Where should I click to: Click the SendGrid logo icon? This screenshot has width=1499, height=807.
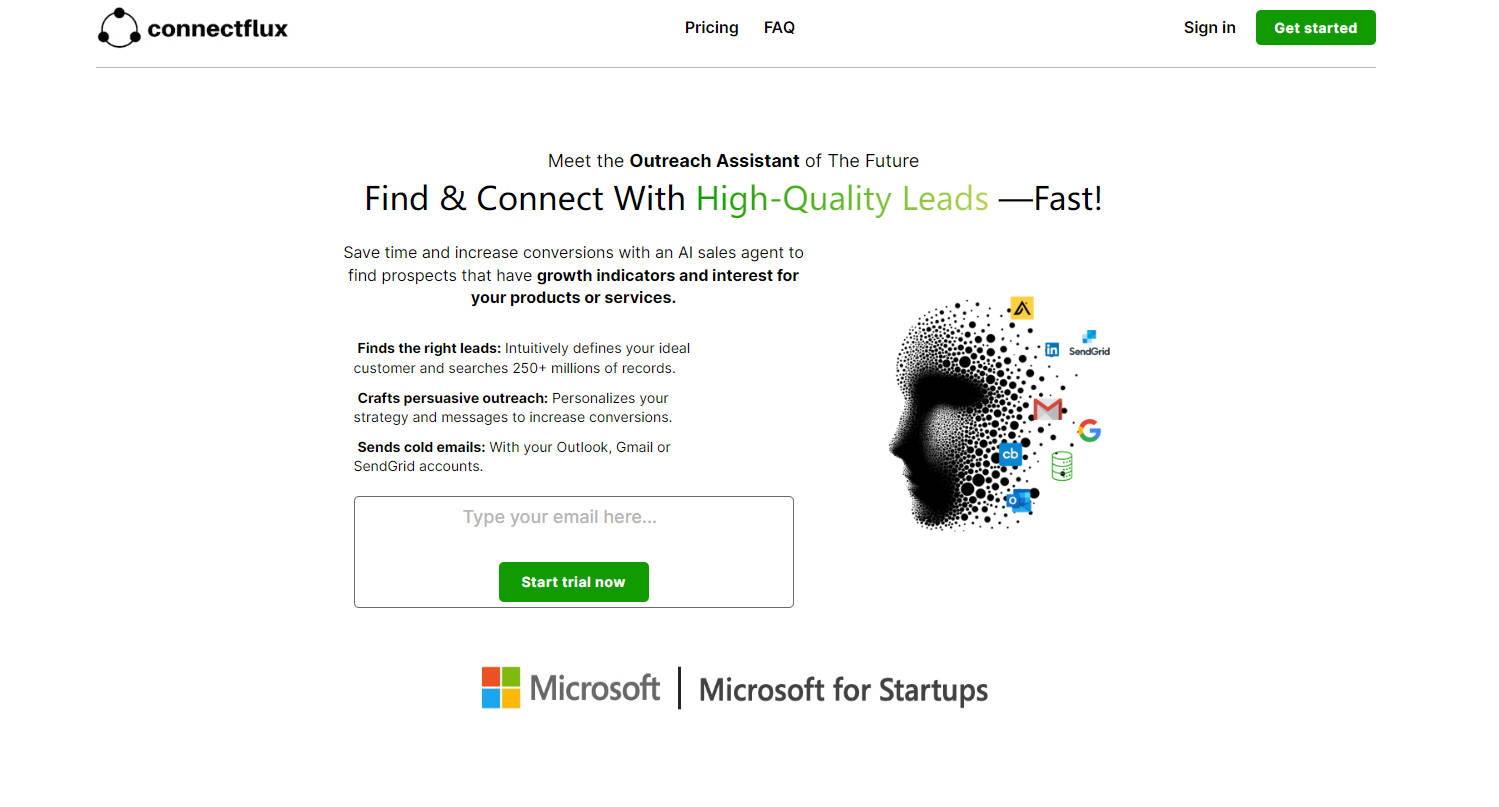[1089, 343]
